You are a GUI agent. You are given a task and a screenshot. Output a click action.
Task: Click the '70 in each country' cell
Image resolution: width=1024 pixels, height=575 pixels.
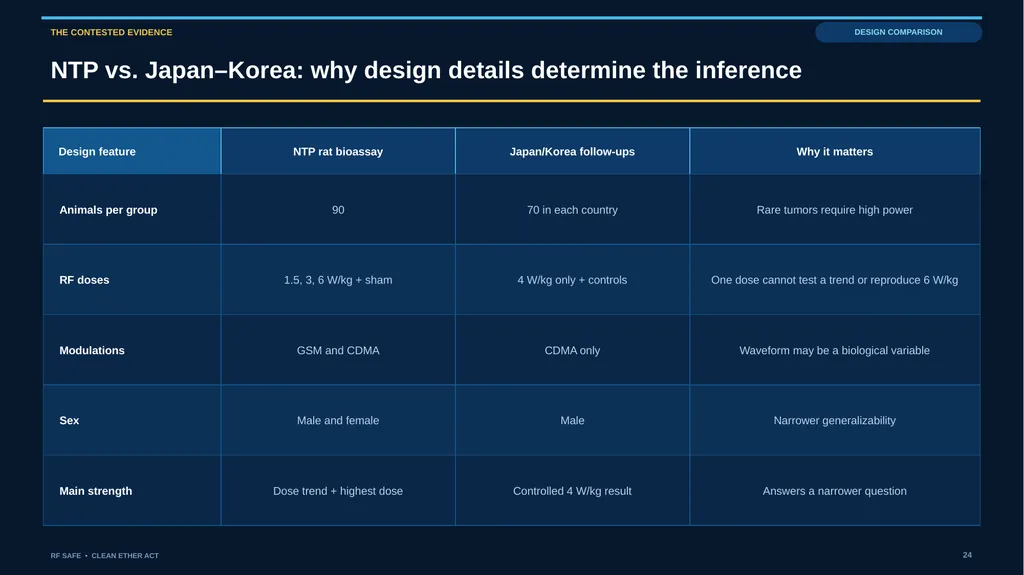(572, 210)
